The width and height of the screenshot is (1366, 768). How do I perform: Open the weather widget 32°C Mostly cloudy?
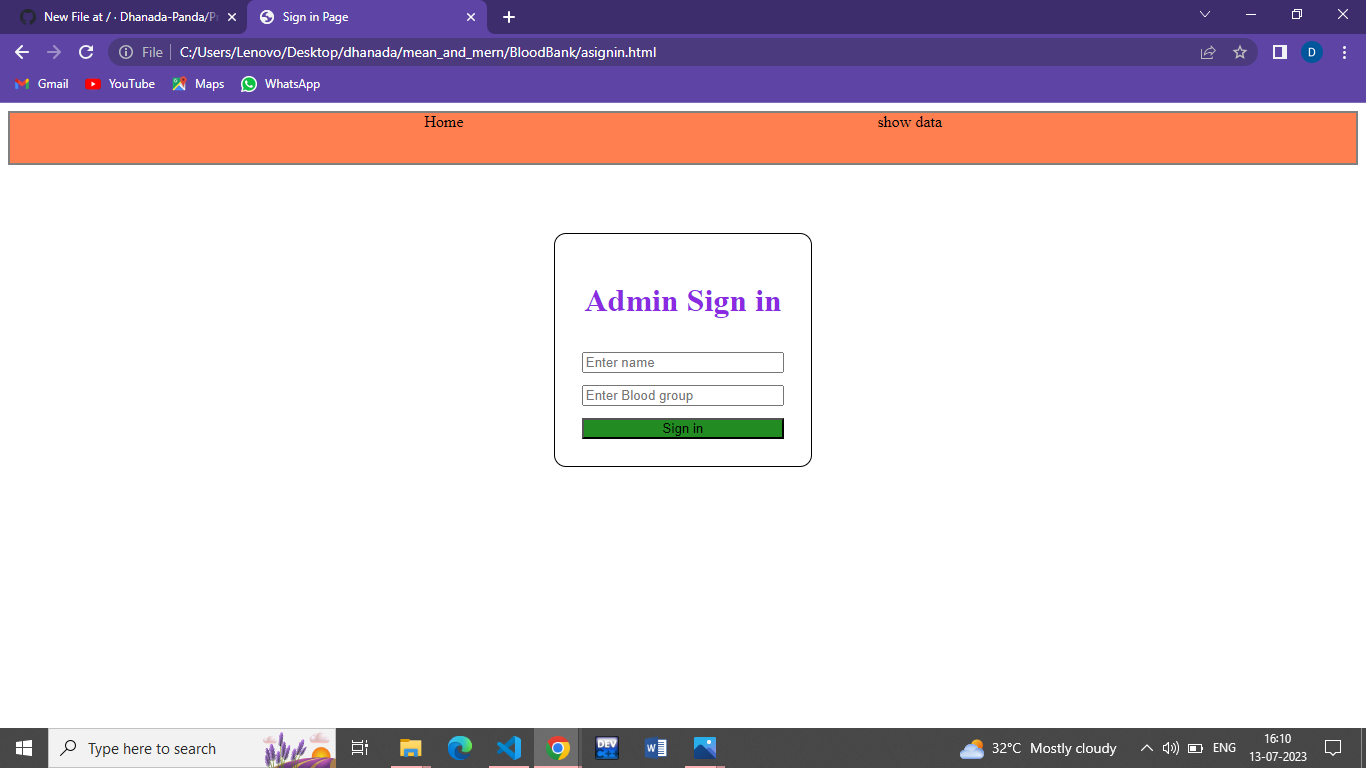[1038, 748]
